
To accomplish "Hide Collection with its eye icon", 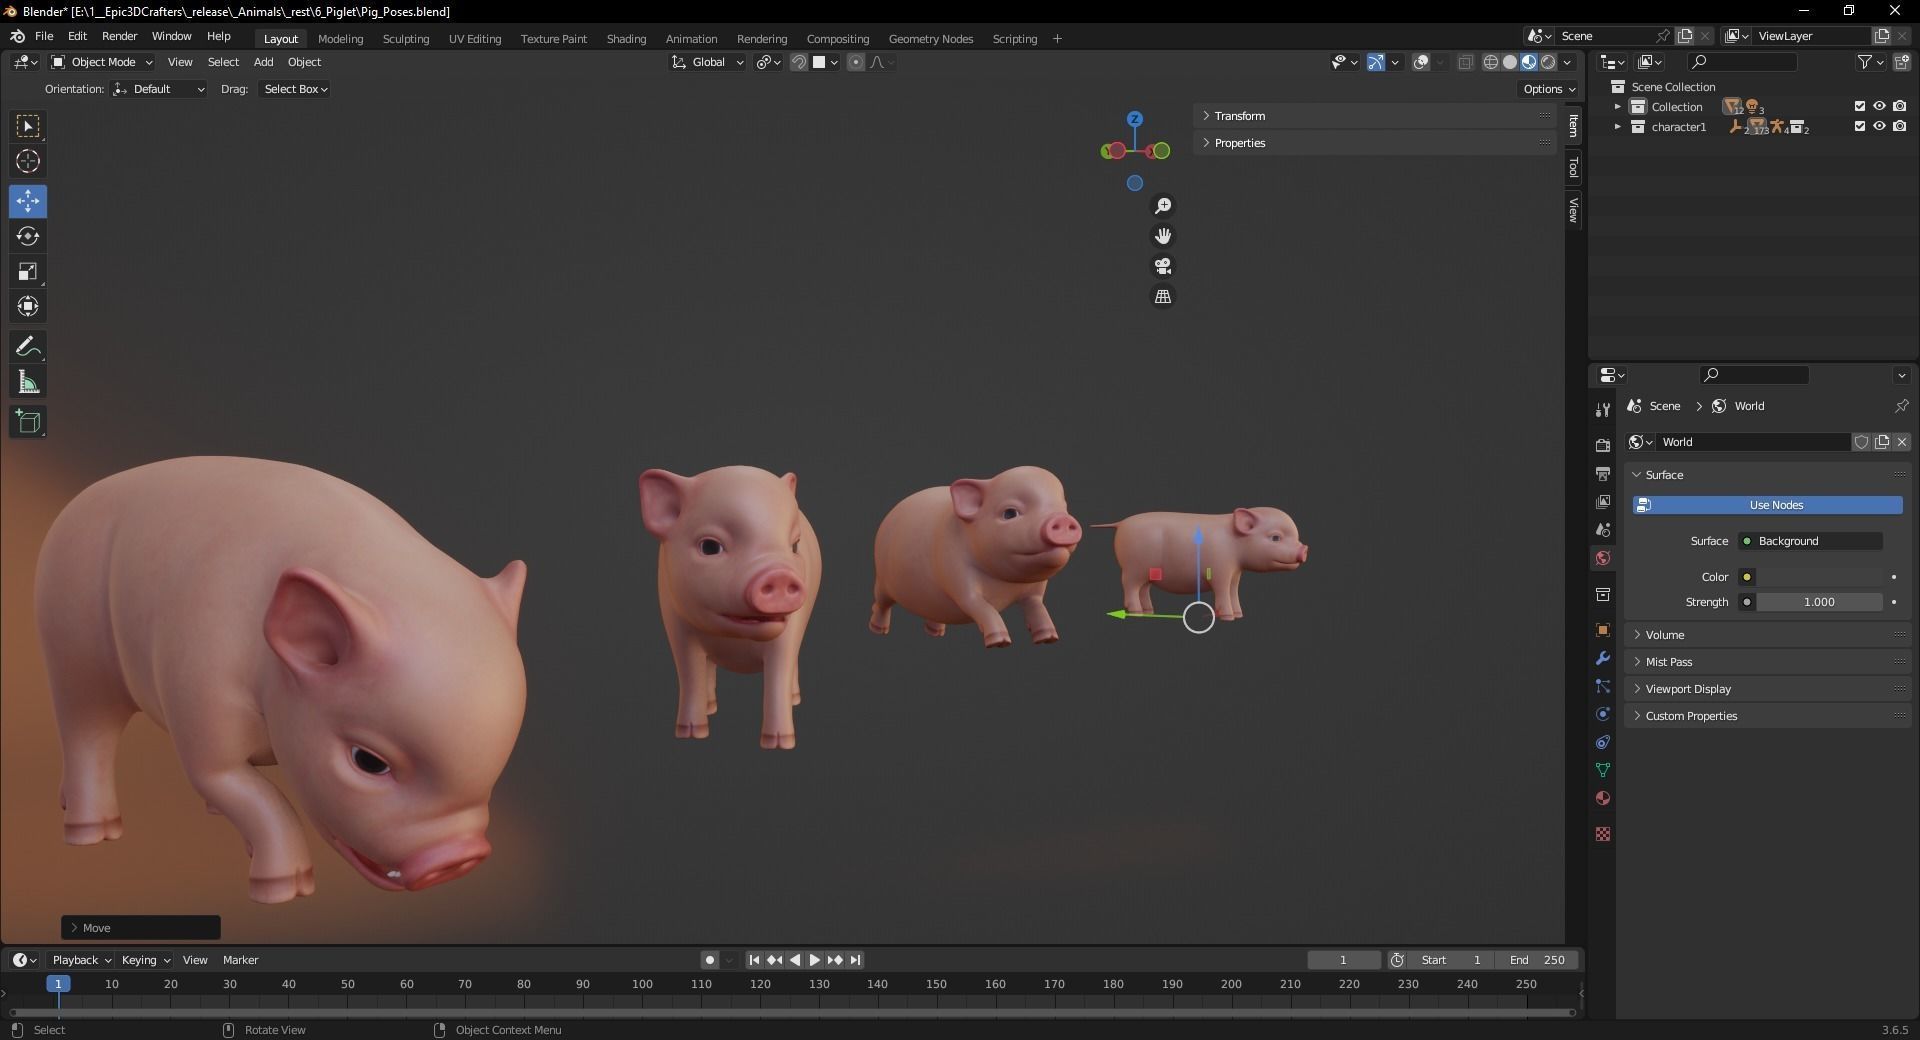I will point(1880,106).
